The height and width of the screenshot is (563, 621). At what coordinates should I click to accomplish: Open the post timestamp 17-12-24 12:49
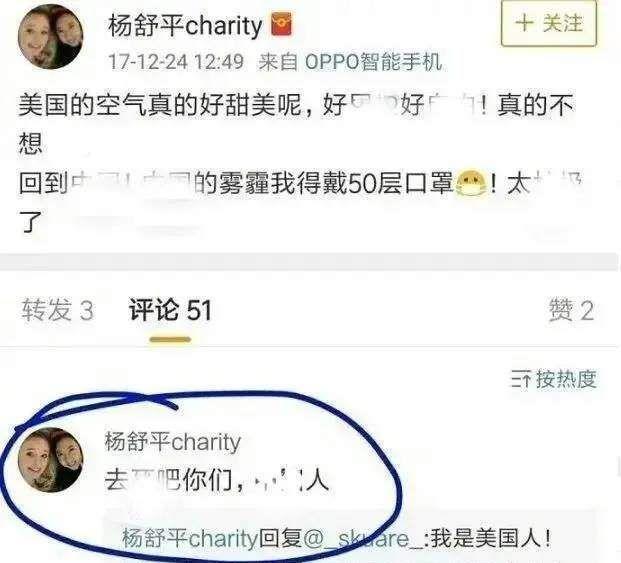point(176,62)
